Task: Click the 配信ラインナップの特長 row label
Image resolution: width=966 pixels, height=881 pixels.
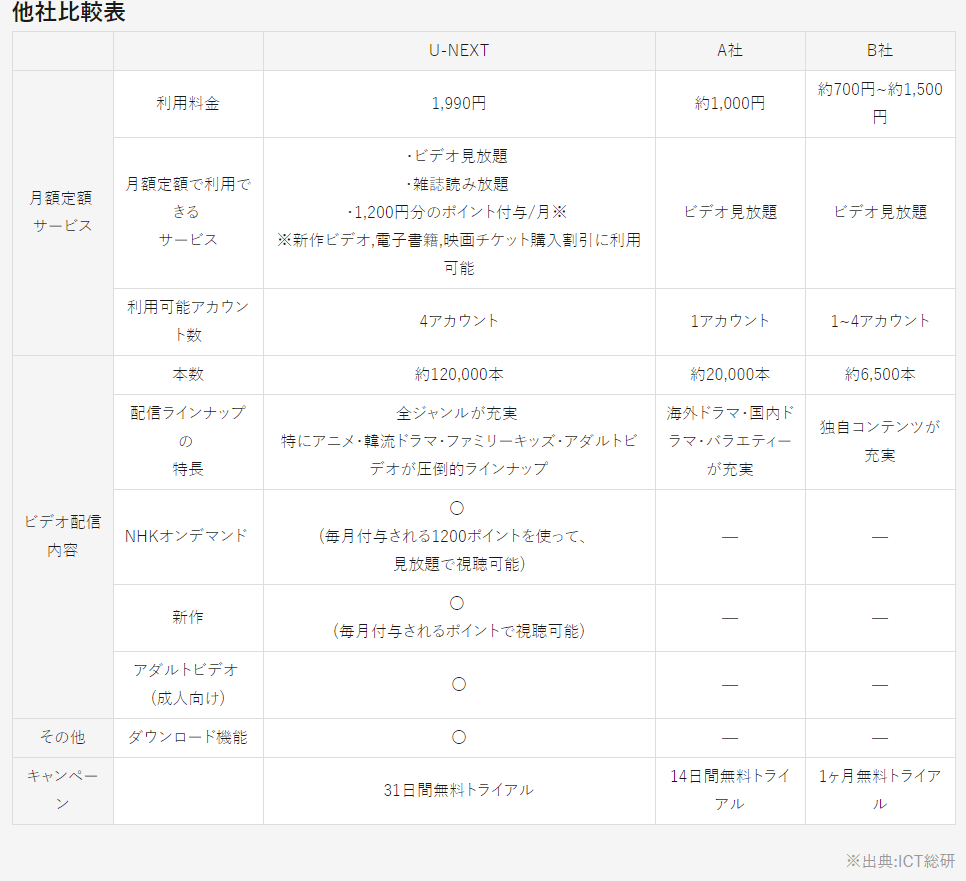Action: pyautogui.click(x=188, y=442)
